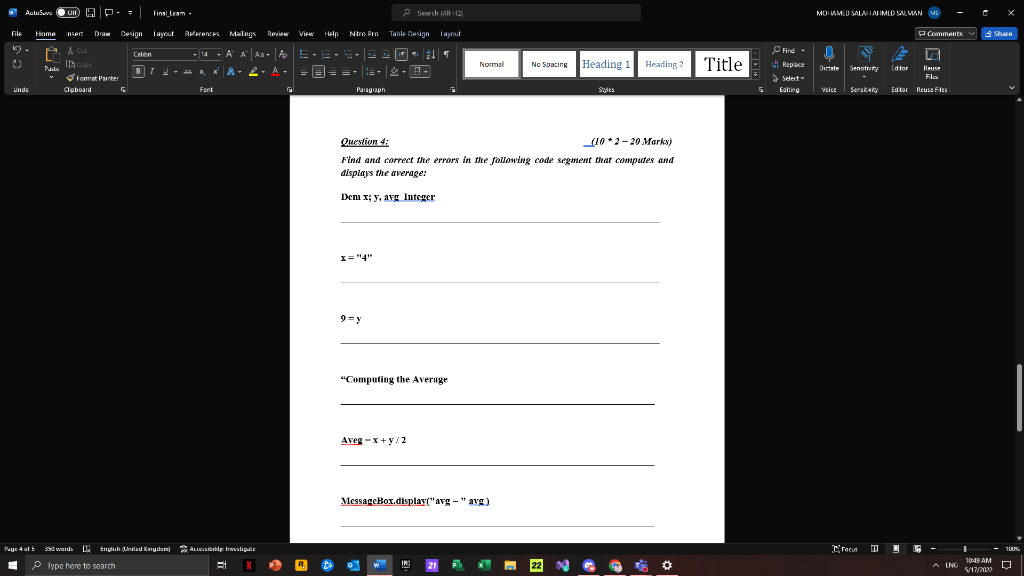Expand the Styles gallery
Viewport: 1024px width, 576px height.
pyautogui.click(x=756, y=75)
